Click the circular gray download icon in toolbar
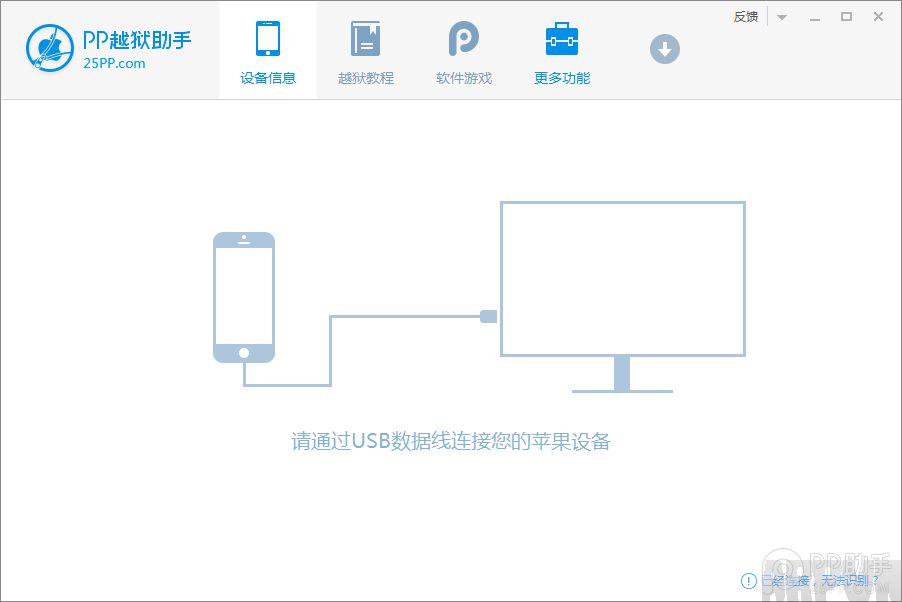The width and height of the screenshot is (902, 602). point(664,47)
